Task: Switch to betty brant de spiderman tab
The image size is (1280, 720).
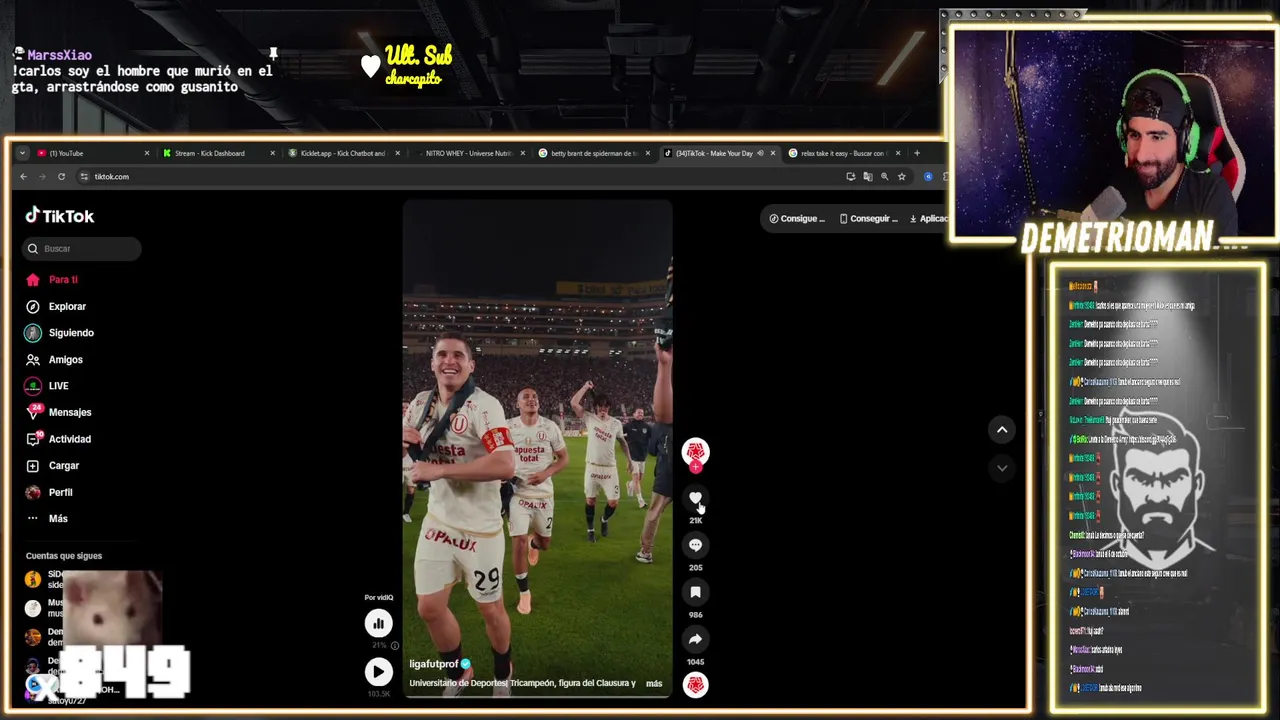Action: (594, 153)
